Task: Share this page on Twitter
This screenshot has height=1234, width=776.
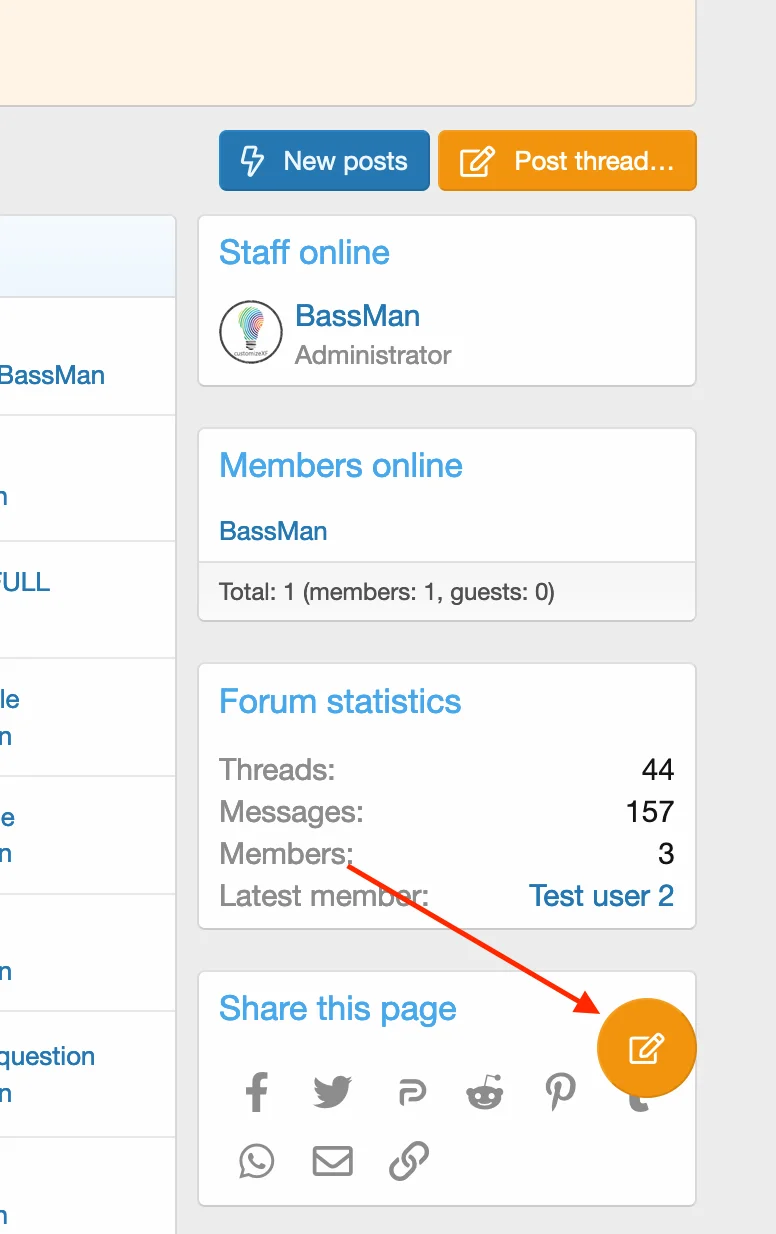Action: coord(332,1091)
